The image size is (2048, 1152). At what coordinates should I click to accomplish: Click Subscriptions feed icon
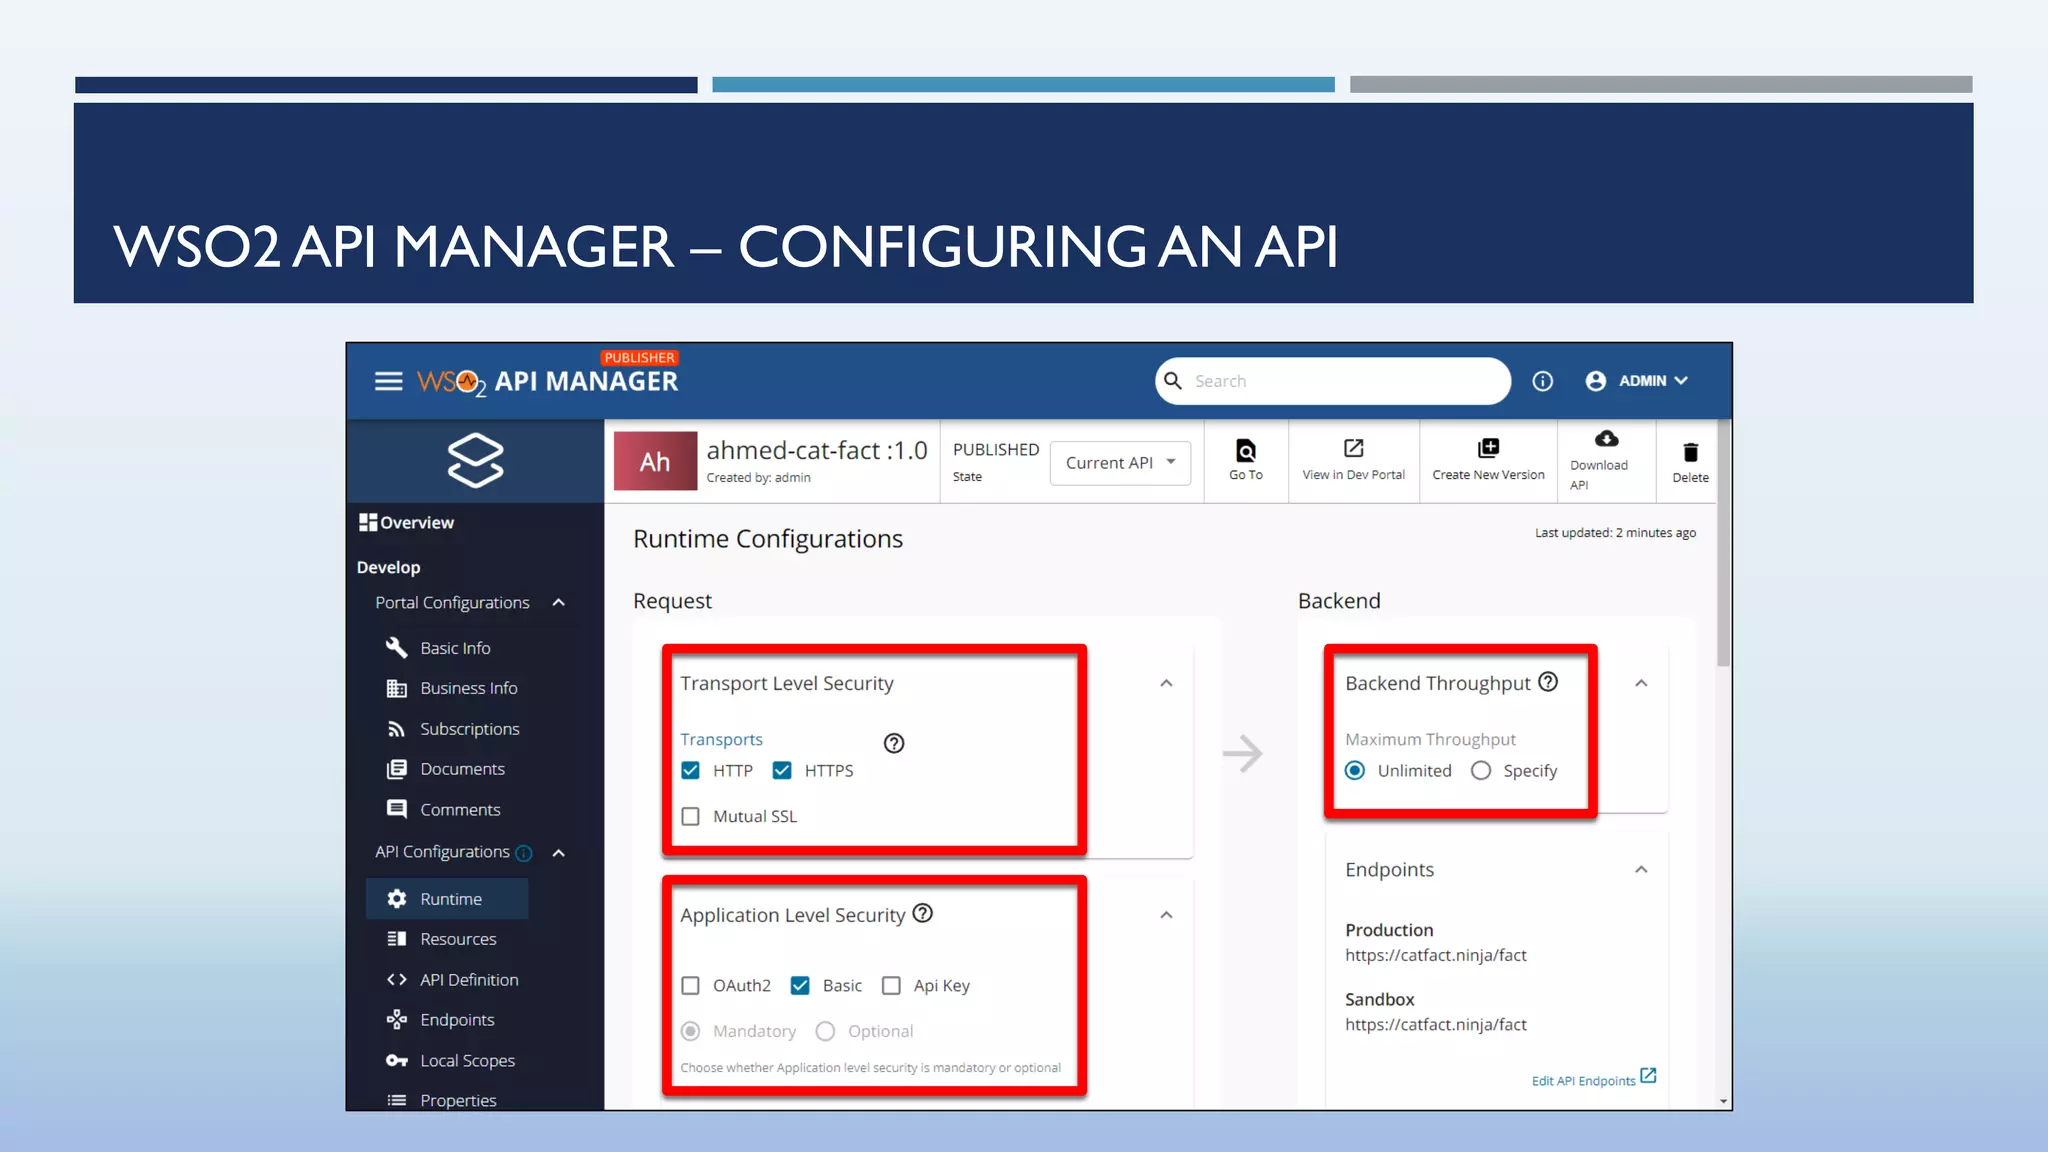pos(396,729)
